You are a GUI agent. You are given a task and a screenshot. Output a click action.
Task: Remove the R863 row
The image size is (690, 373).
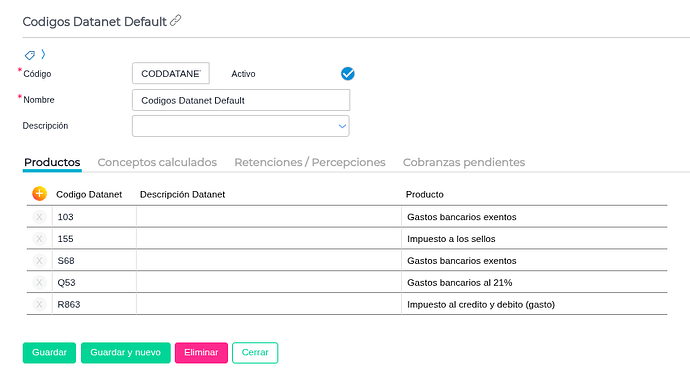point(39,304)
